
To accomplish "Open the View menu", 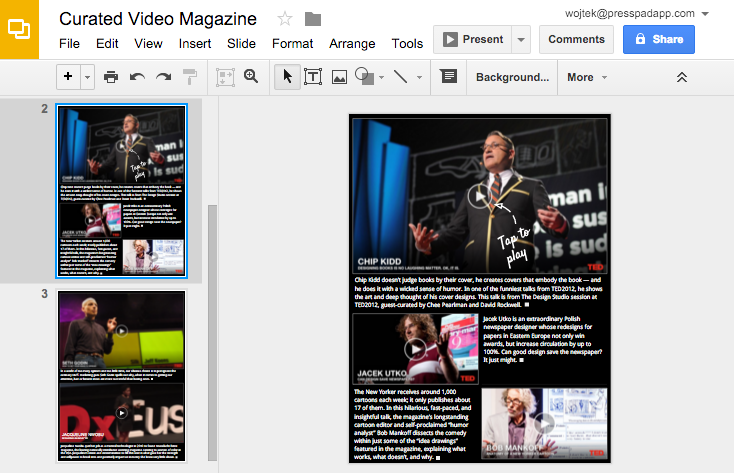I will coord(148,44).
